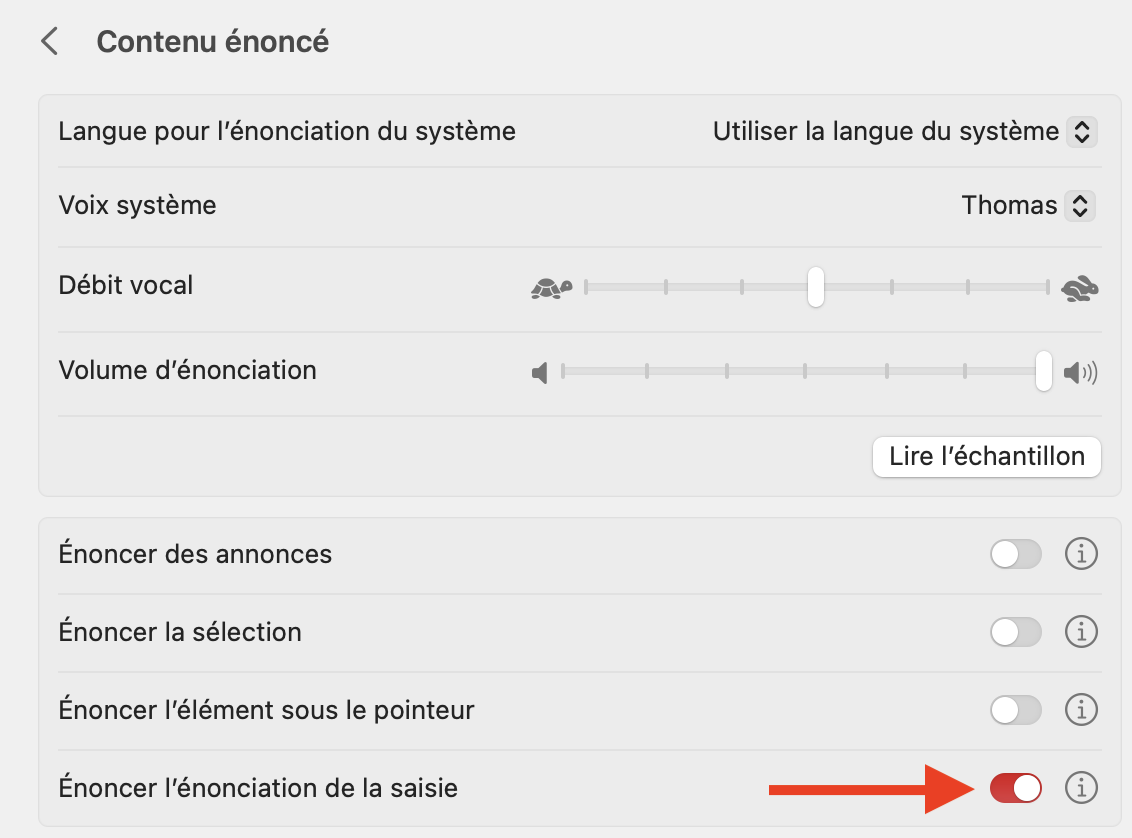Click the Volume d'énonciation slider handle
The image size is (1132, 838).
point(1044,371)
